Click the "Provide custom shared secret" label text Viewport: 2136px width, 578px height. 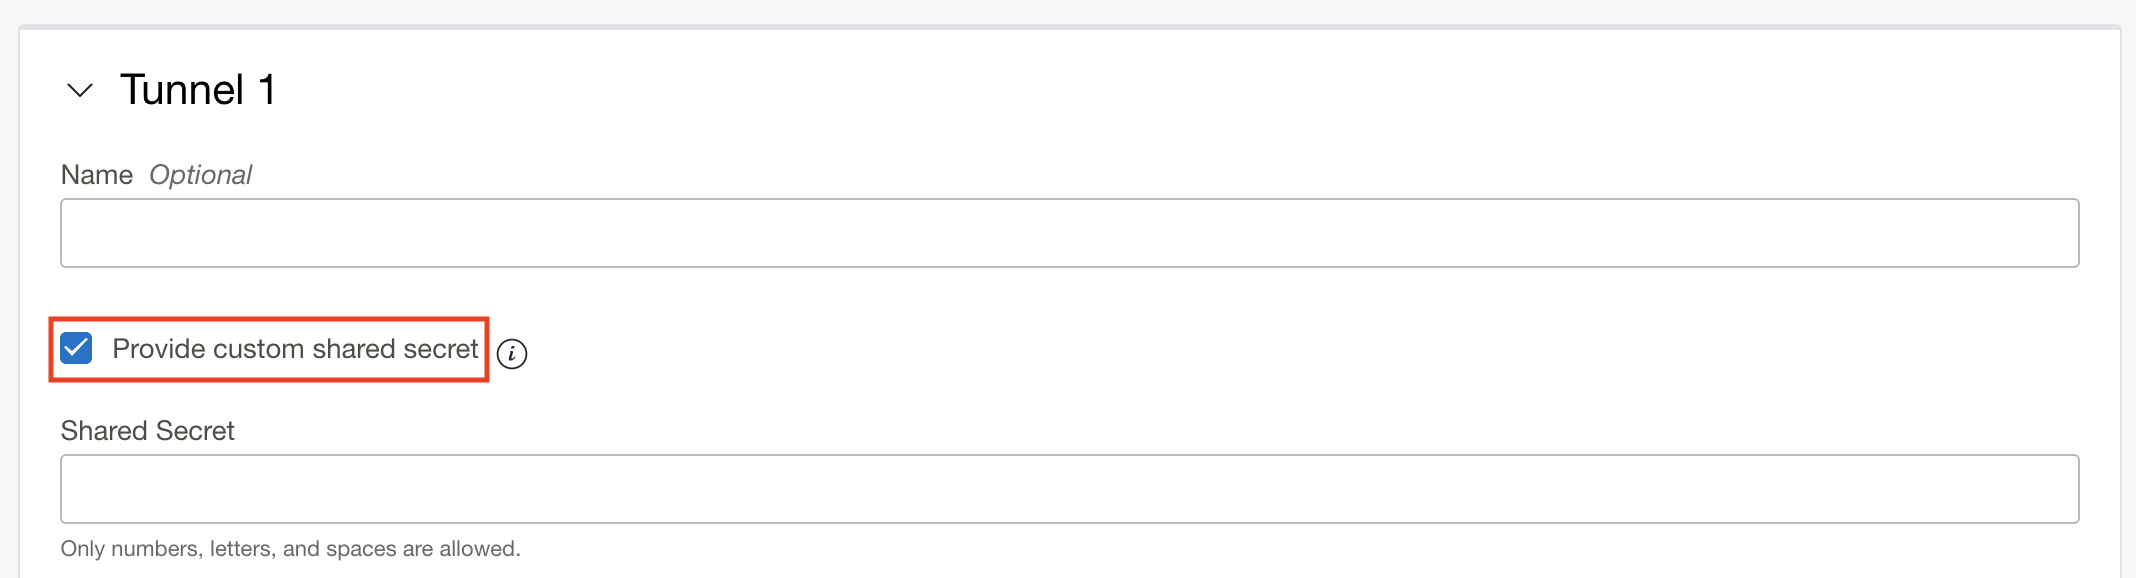[x=295, y=349]
